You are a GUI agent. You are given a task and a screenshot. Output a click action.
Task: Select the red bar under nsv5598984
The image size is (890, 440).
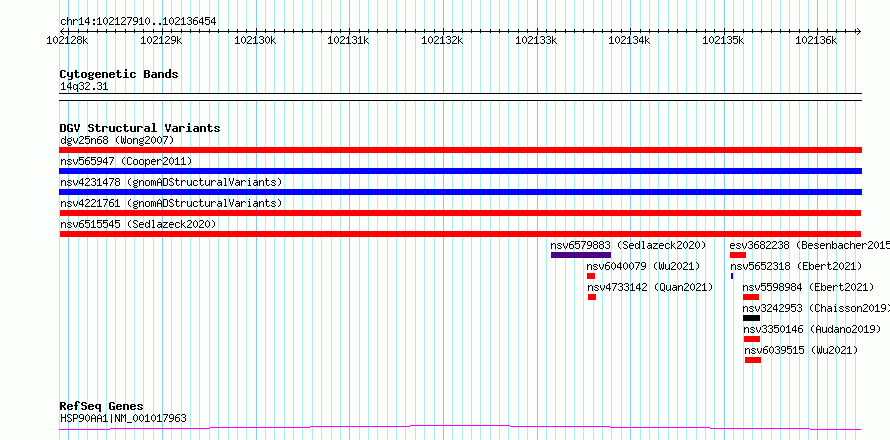coord(751,297)
